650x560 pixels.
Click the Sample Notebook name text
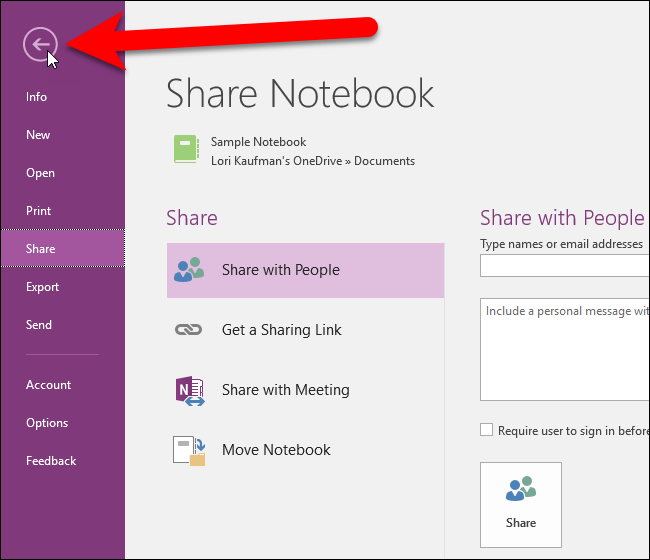[x=258, y=142]
